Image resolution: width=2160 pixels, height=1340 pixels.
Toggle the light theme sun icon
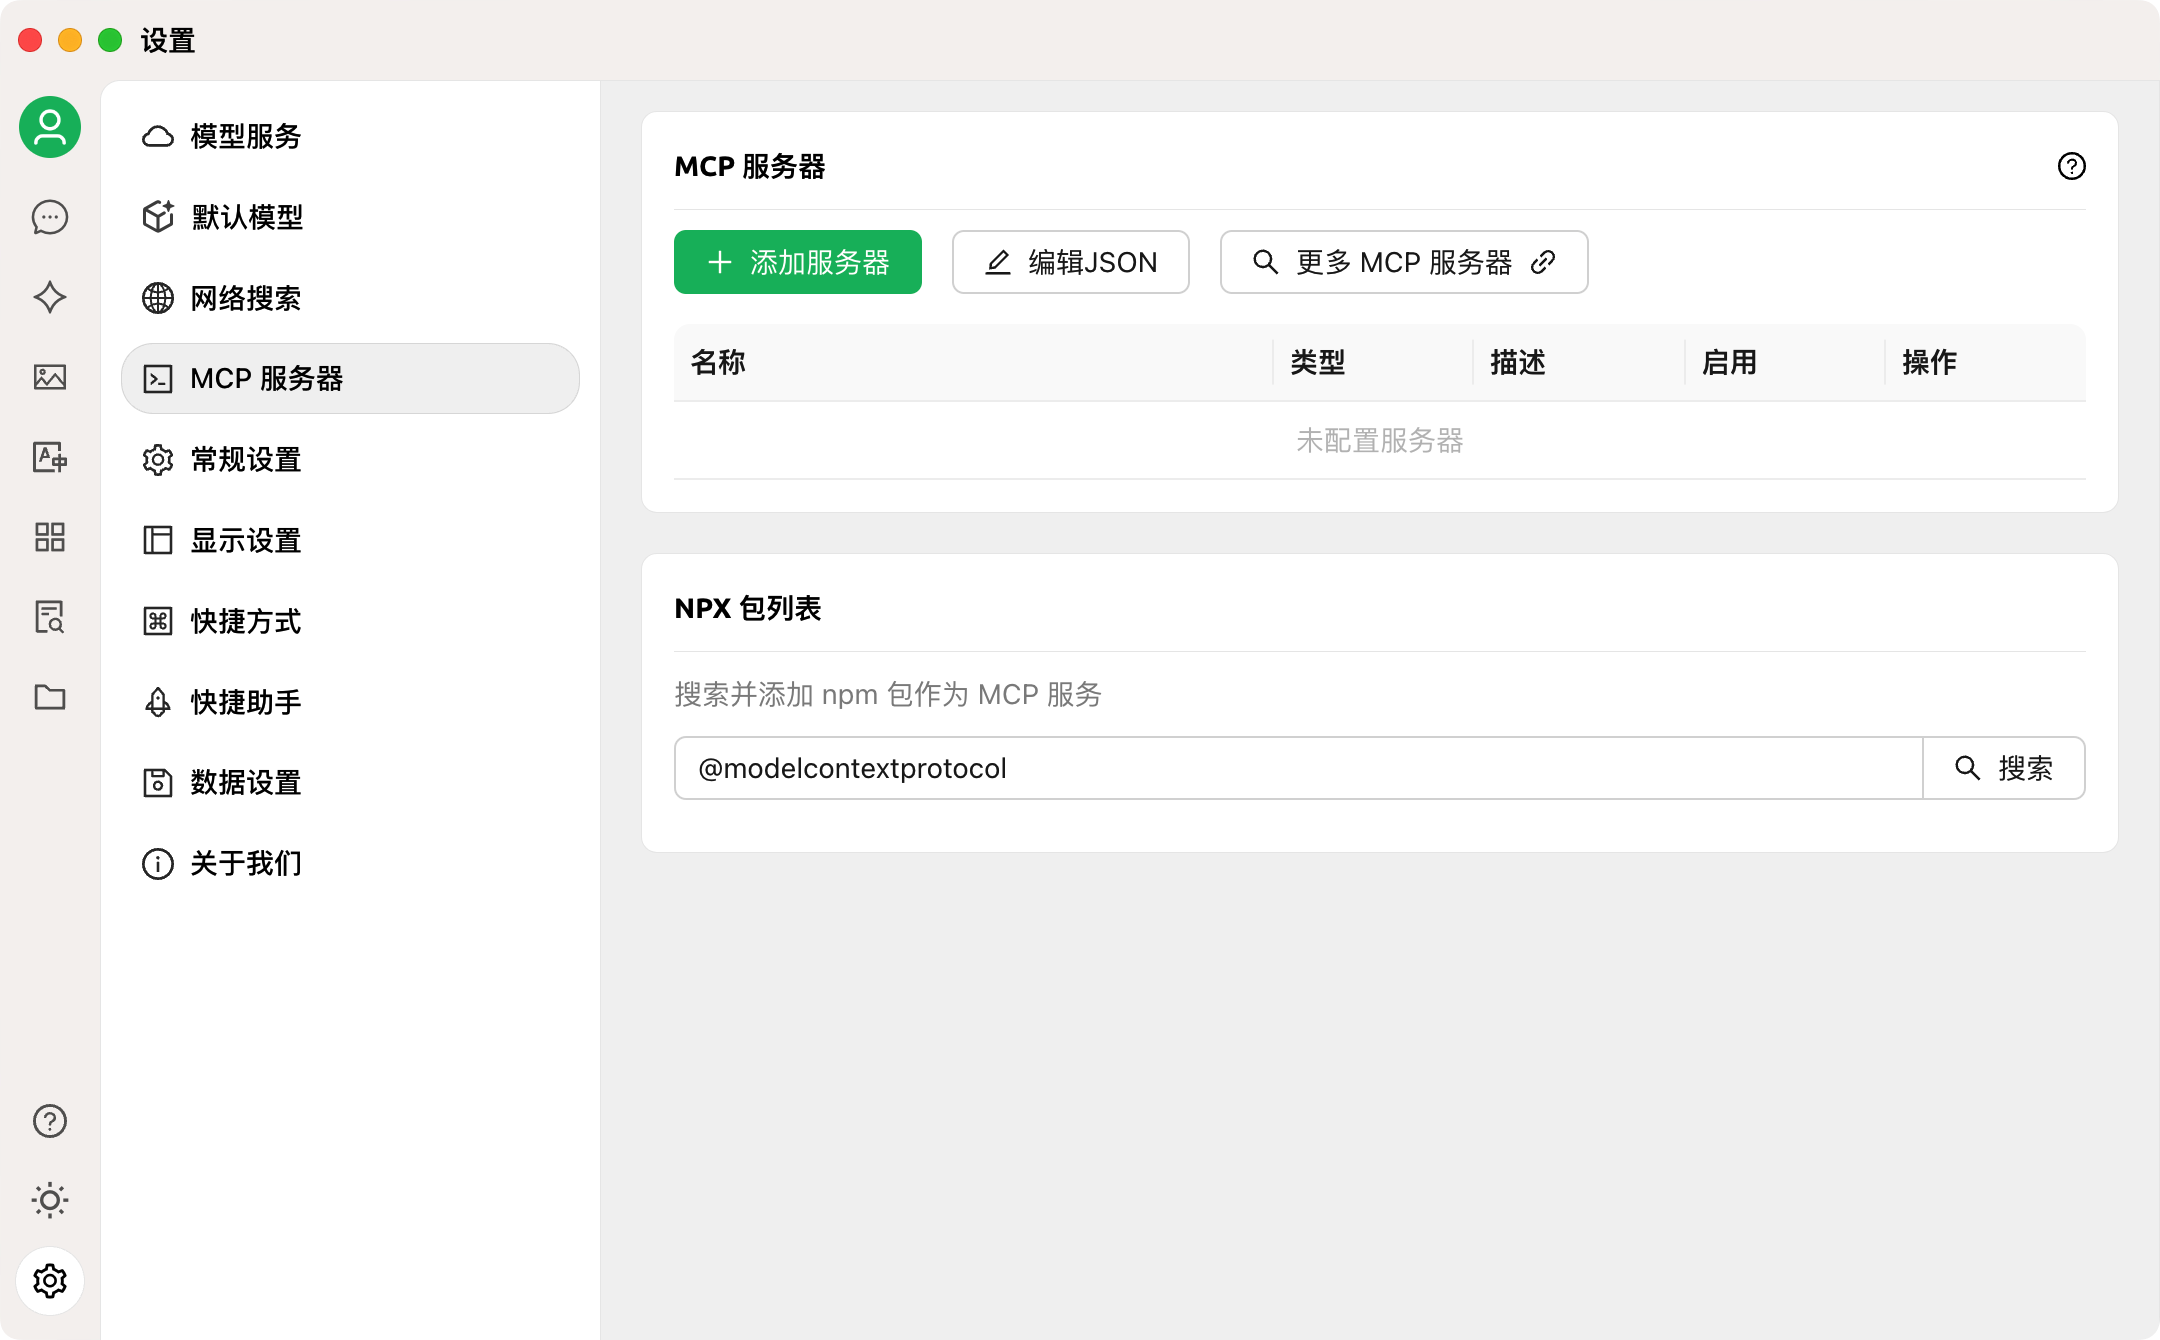click(50, 1200)
